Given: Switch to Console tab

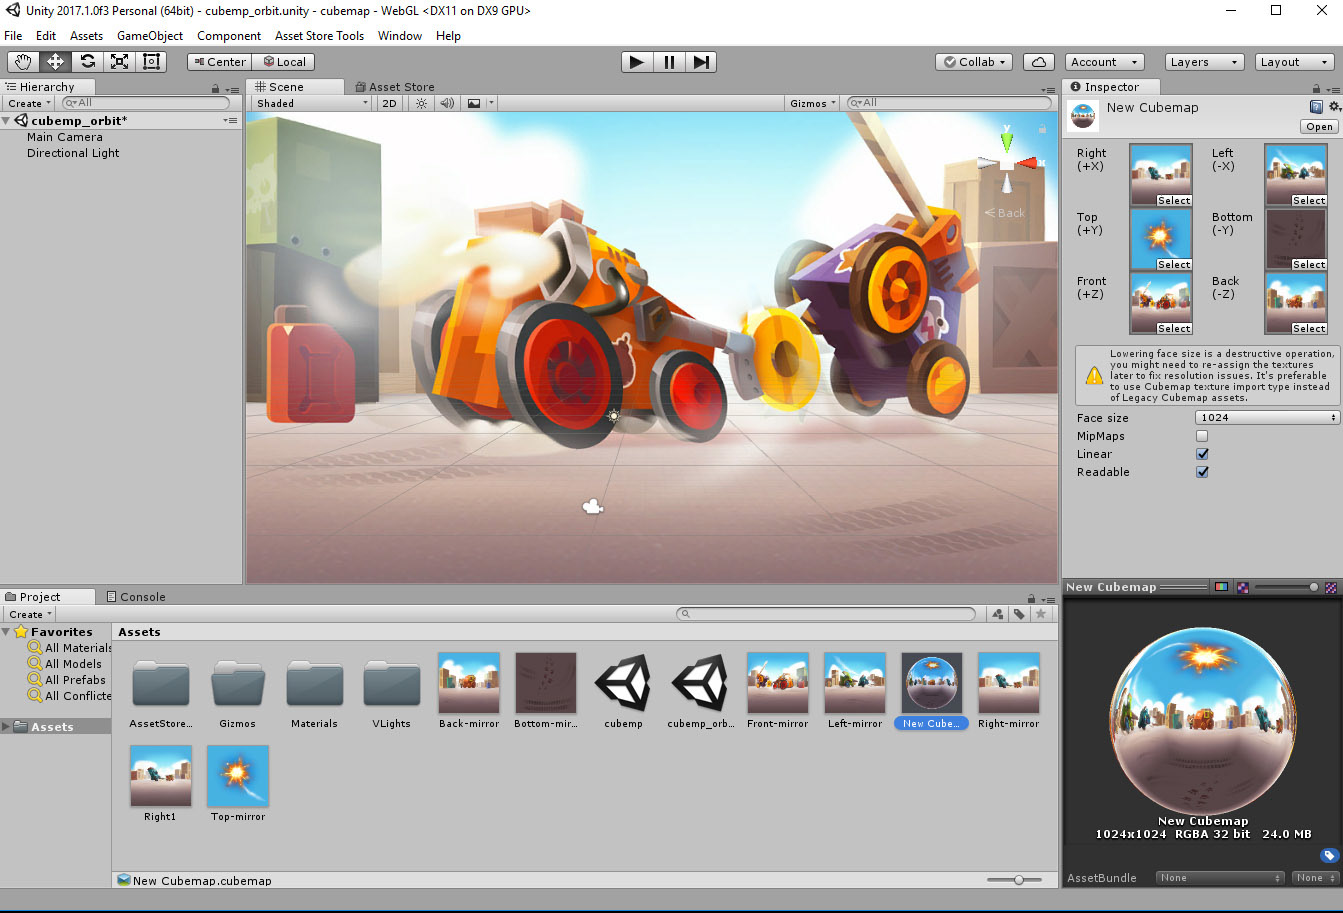Looking at the screenshot, I should click(x=136, y=597).
